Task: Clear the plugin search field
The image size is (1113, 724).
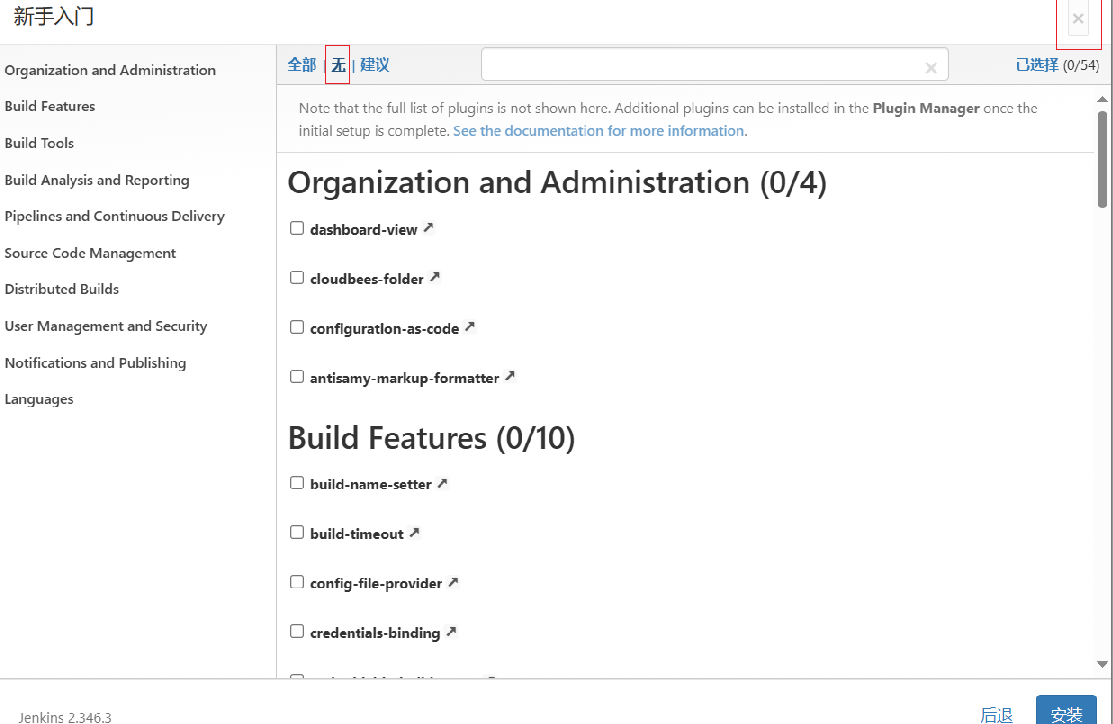Action: tap(931, 67)
